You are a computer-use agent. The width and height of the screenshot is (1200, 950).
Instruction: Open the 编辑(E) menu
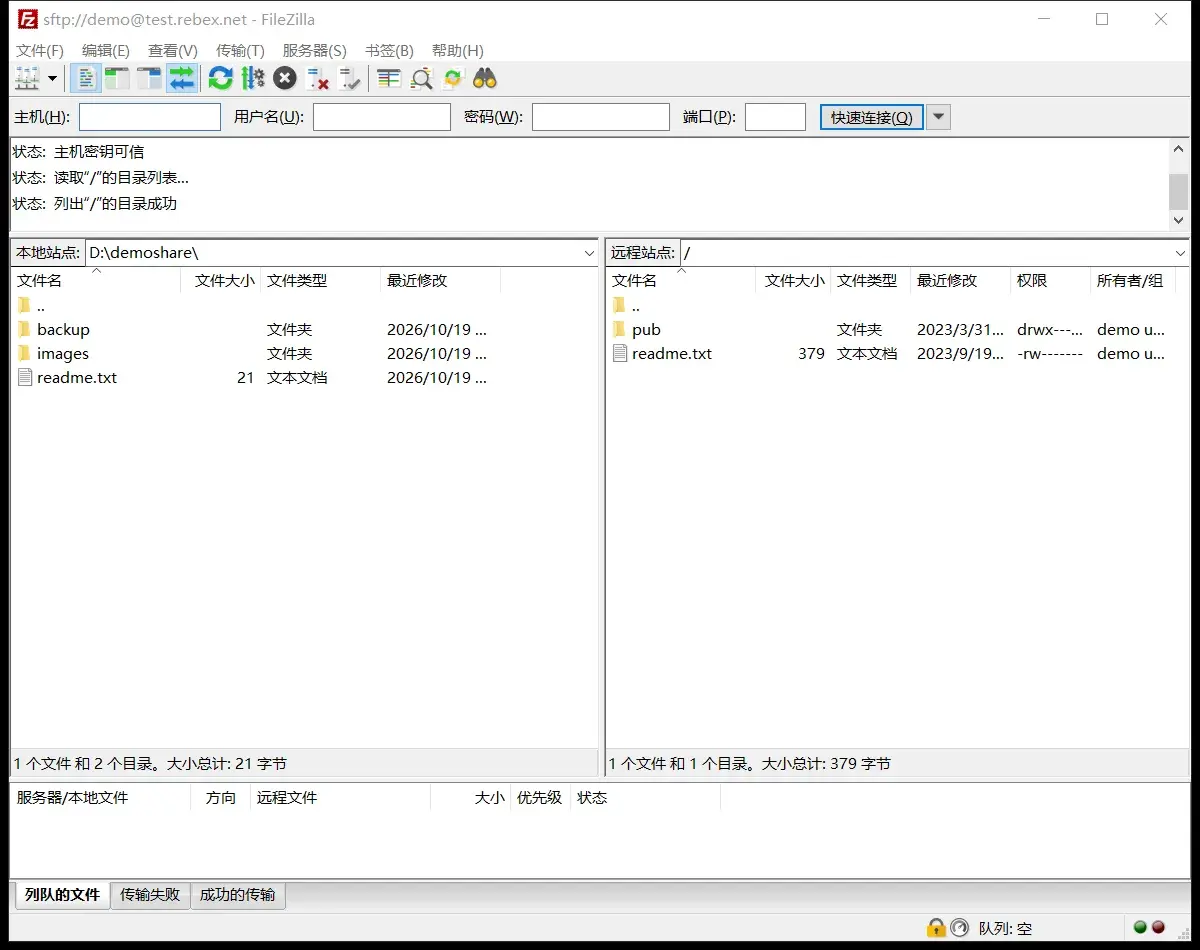[x=106, y=50]
